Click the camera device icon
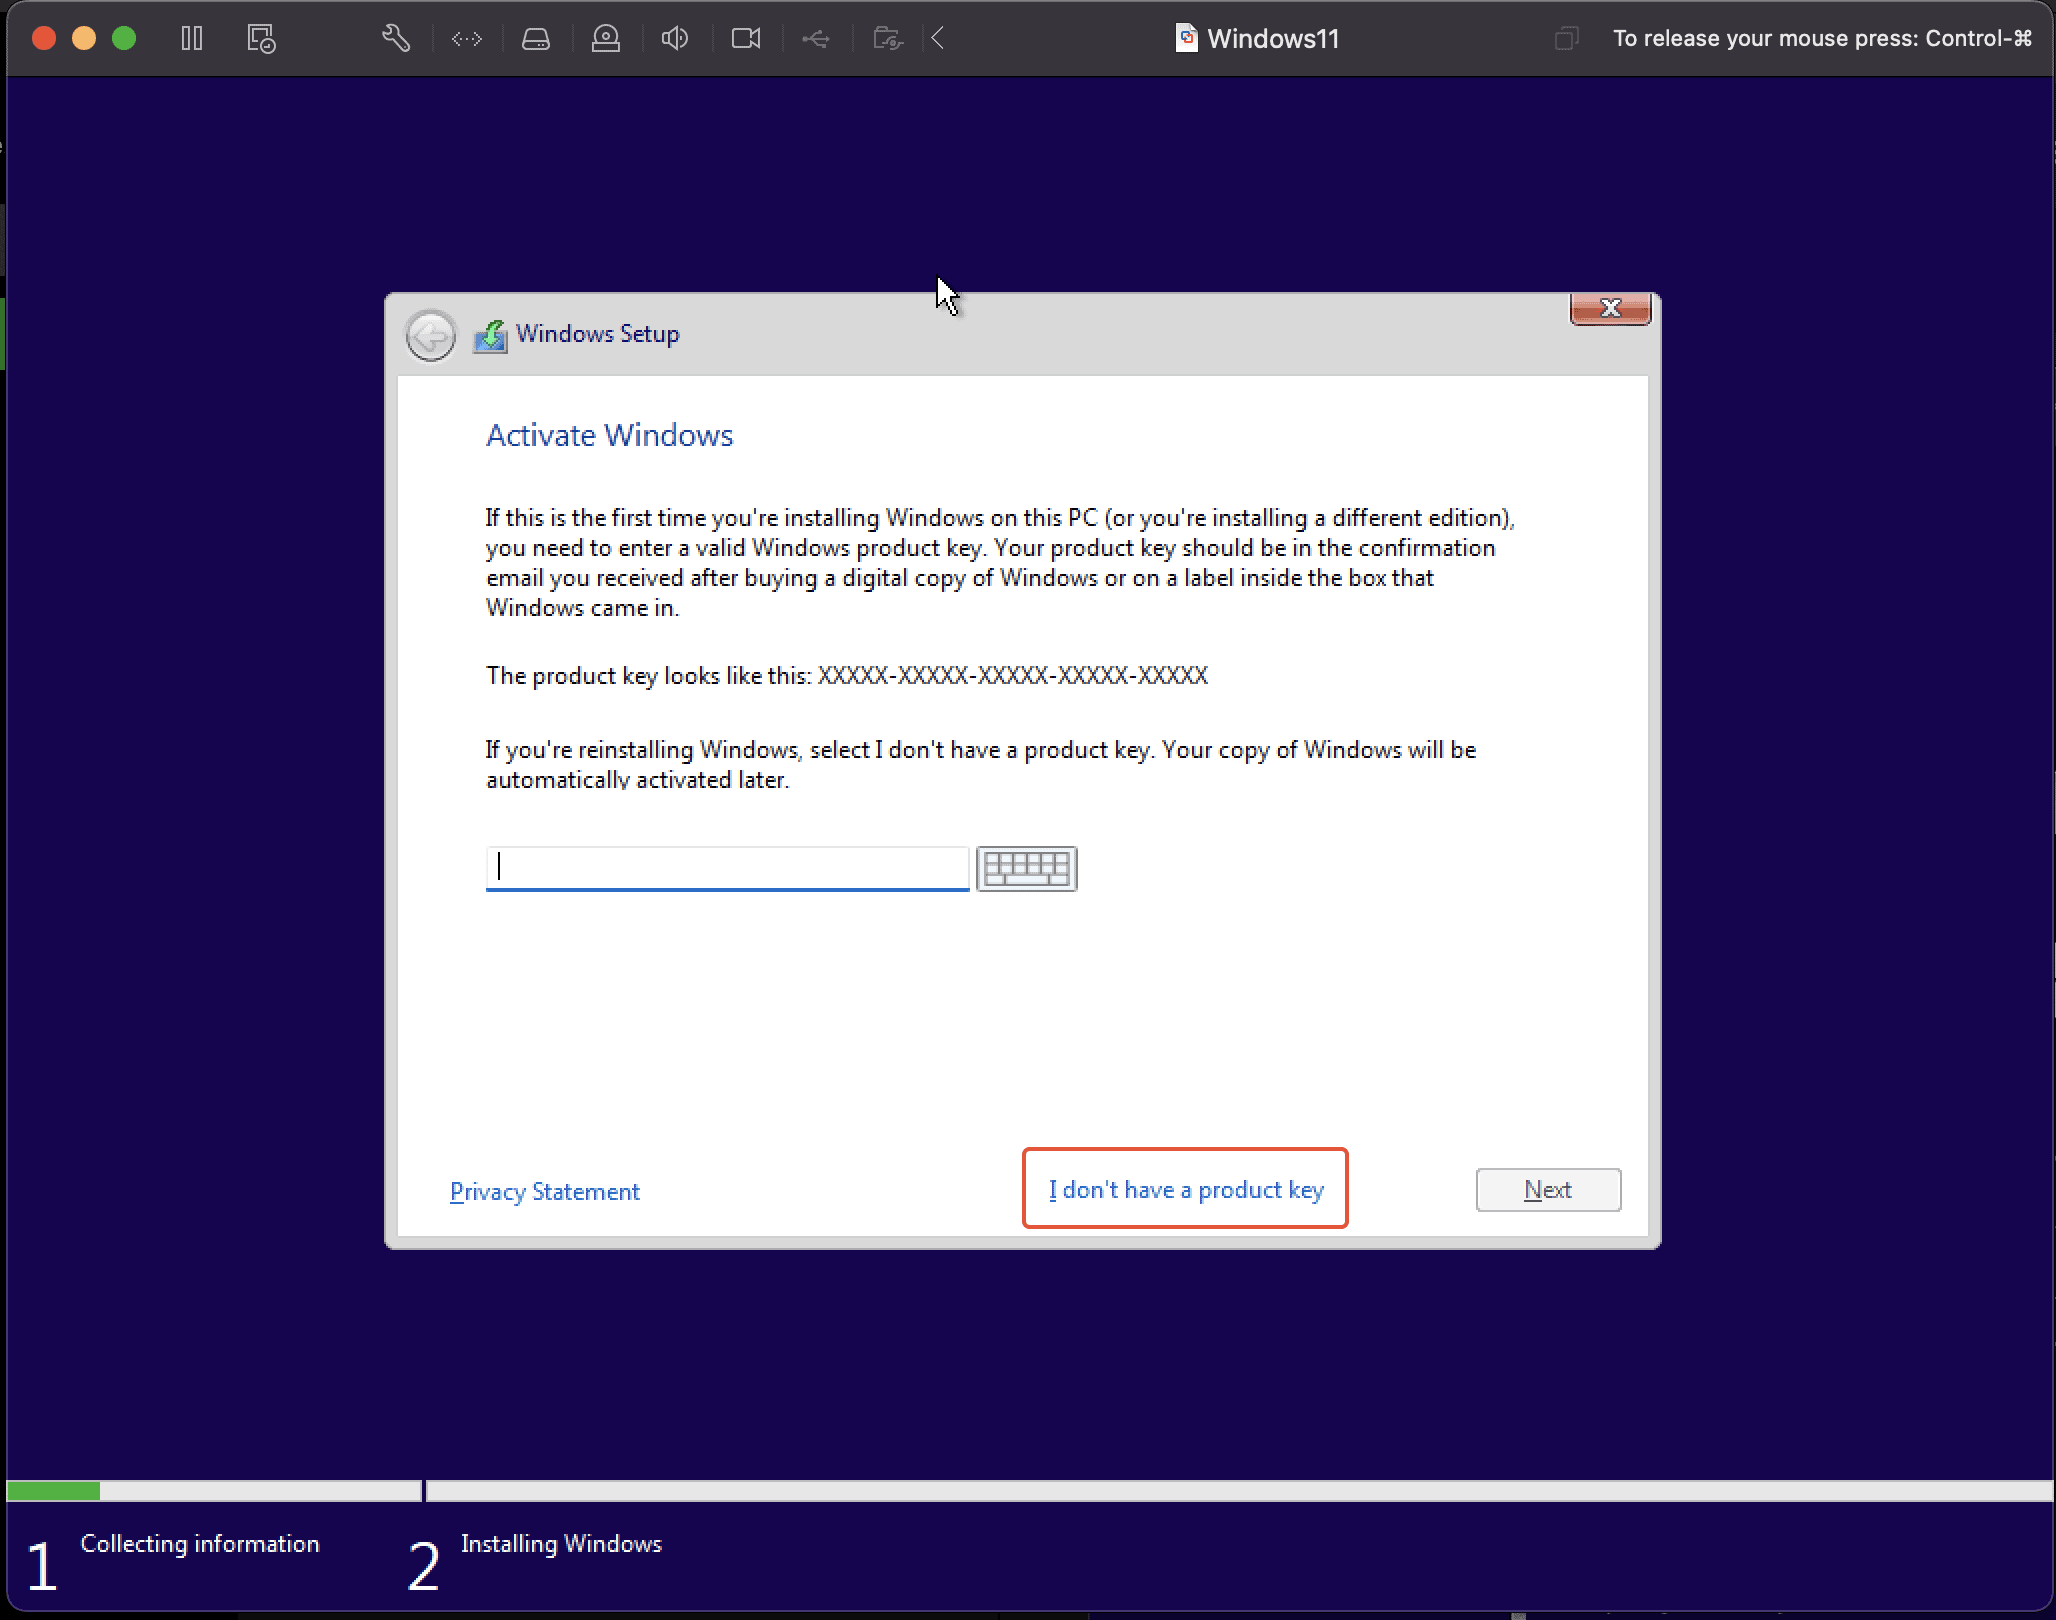Screen dimensions: 2056x1620 (746, 39)
